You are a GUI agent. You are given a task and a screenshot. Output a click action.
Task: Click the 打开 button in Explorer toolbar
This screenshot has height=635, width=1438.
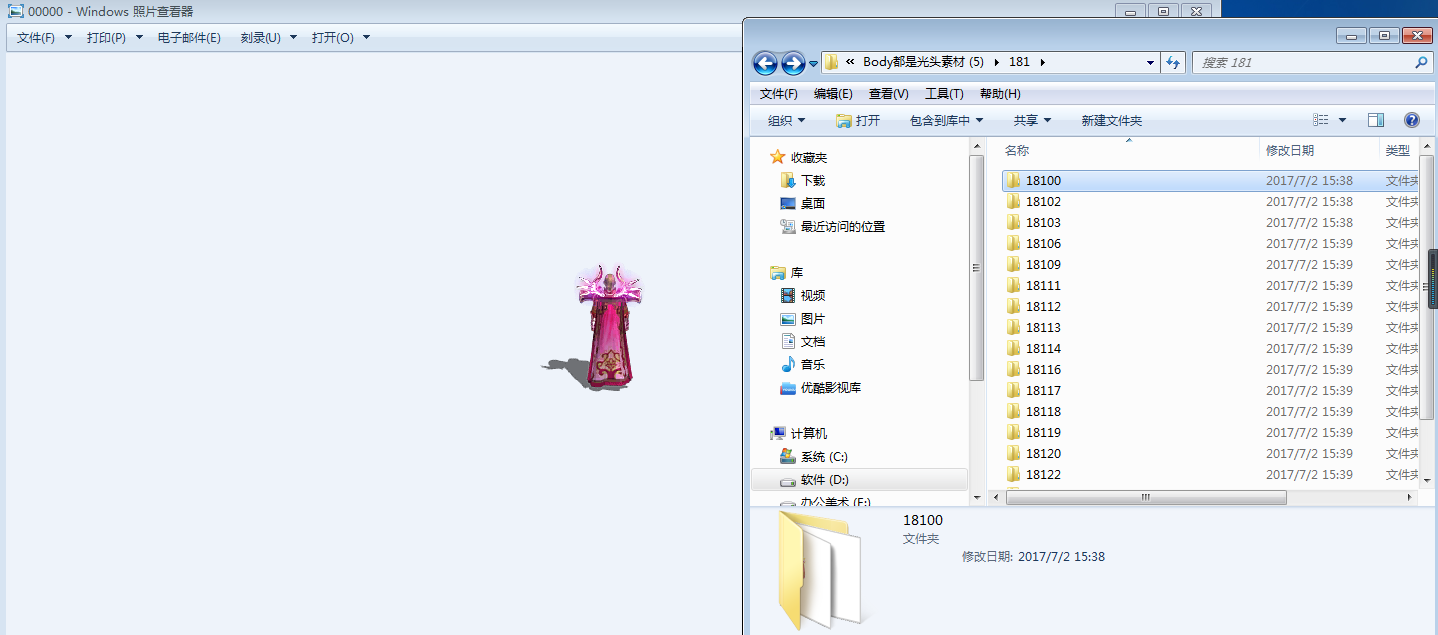(x=858, y=120)
